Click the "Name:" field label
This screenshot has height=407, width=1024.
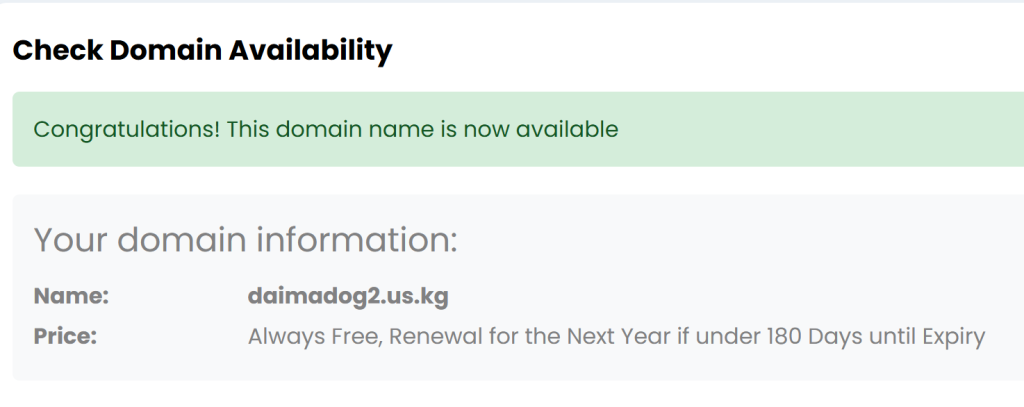click(x=71, y=296)
